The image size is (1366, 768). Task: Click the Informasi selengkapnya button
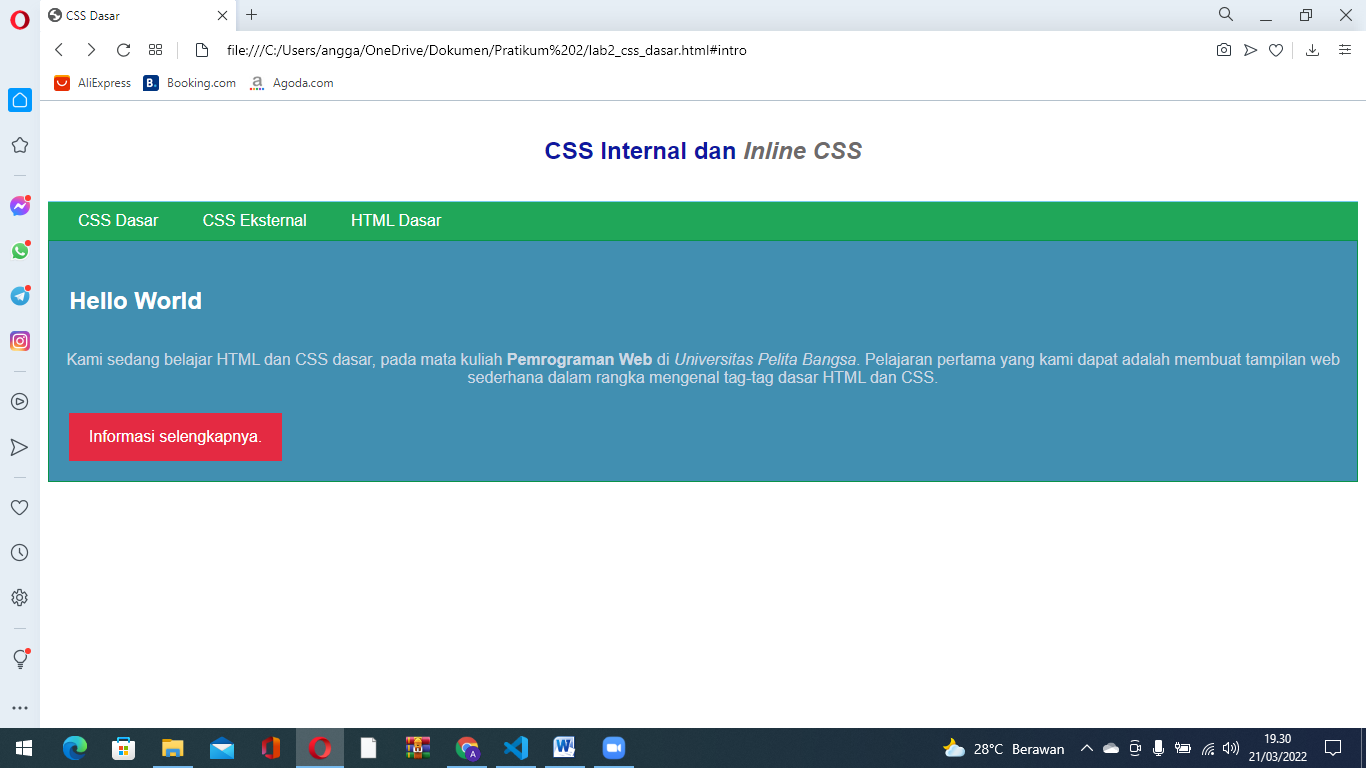(x=175, y=437)
